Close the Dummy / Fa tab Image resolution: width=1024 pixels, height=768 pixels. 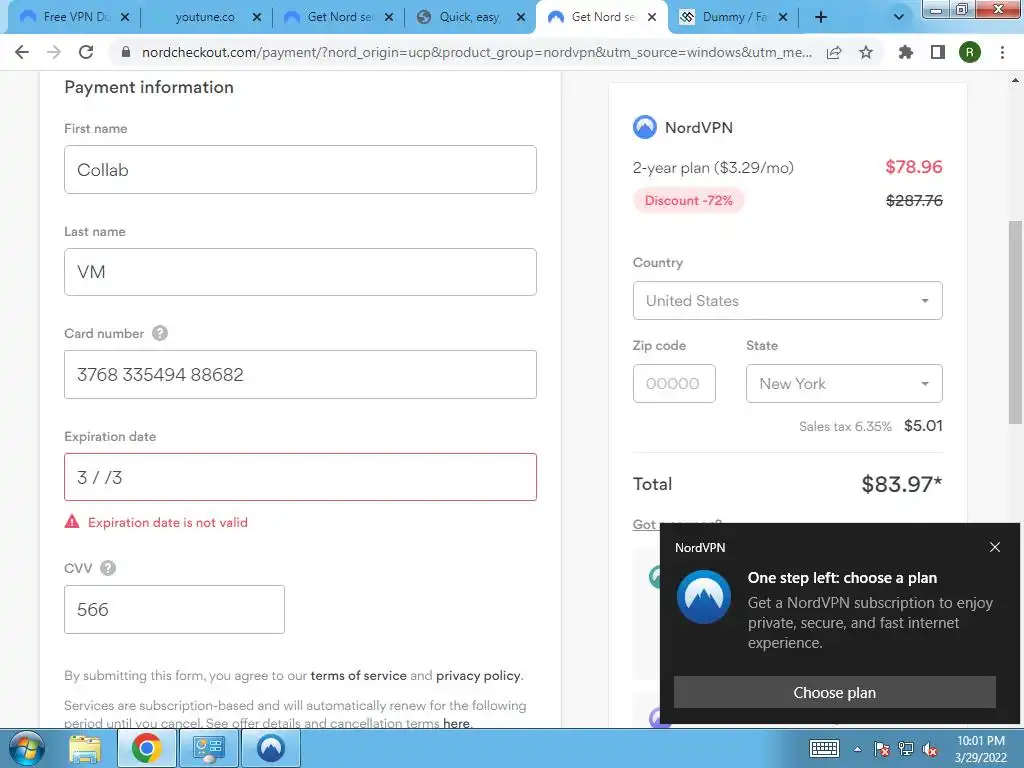(x=783, y=17)
